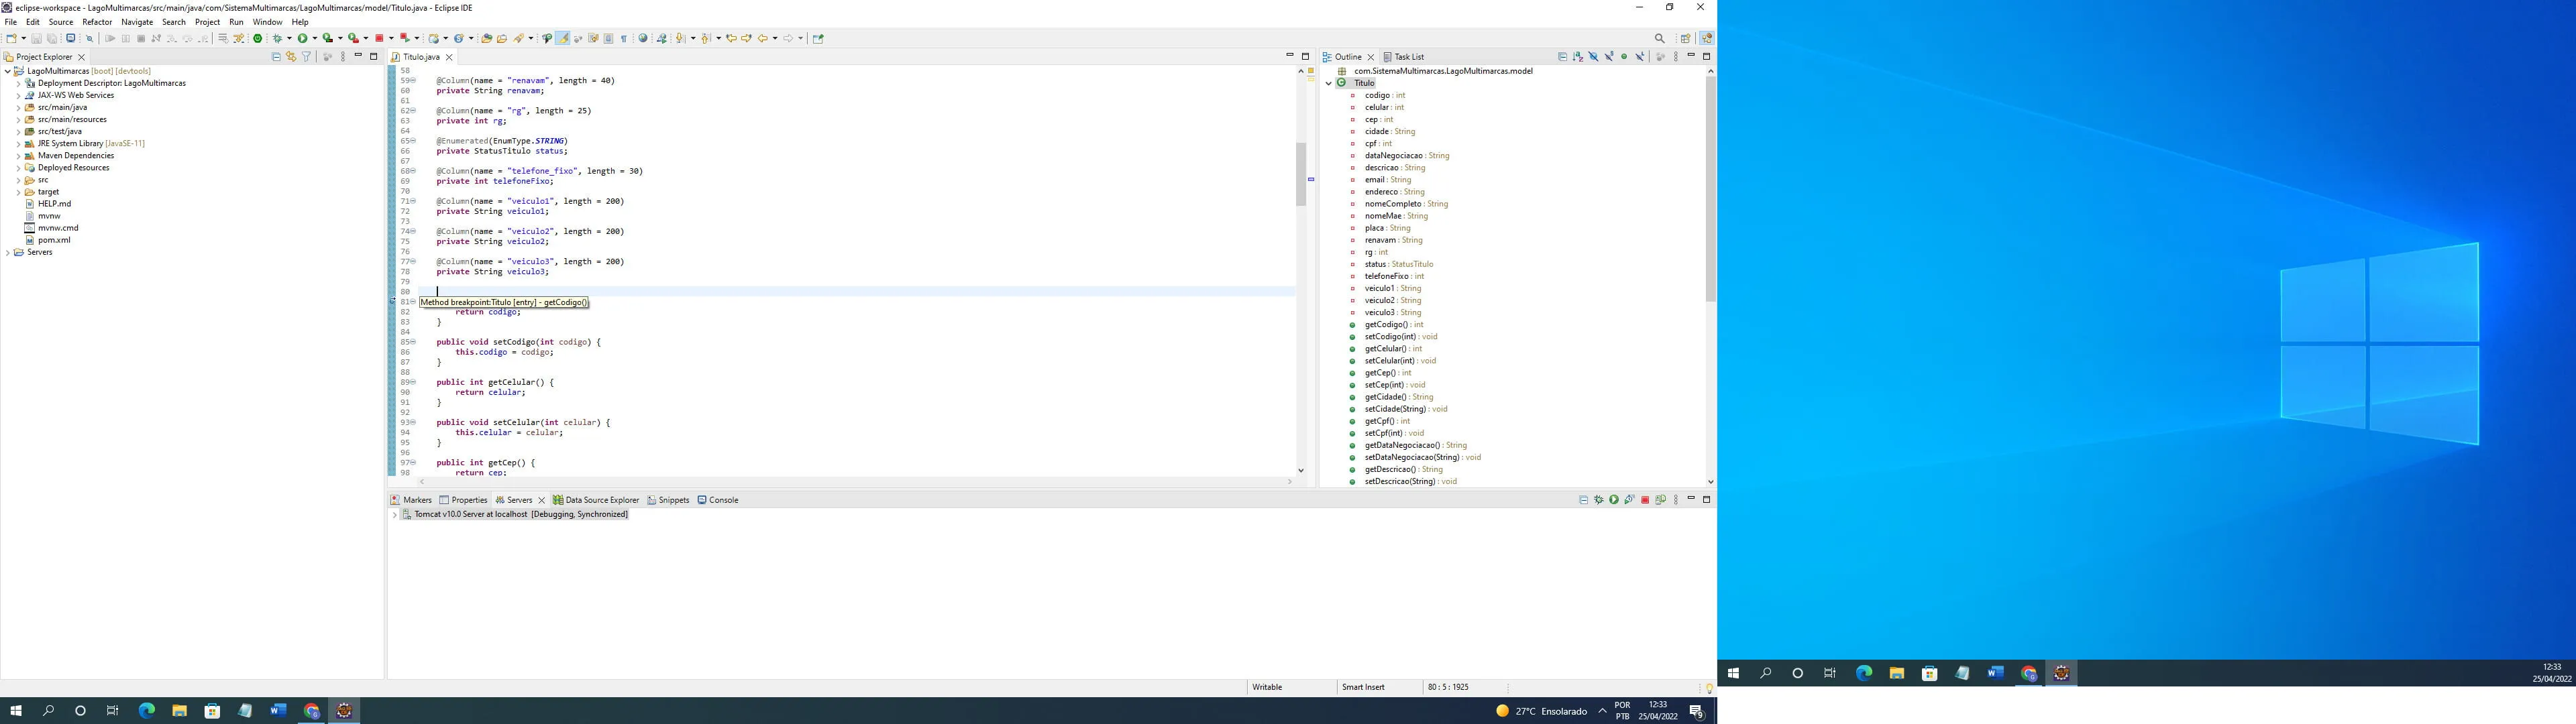Screen dimensions: 2576x724
Task: Select getCodigo() method in Outline
Action: 1386,325
